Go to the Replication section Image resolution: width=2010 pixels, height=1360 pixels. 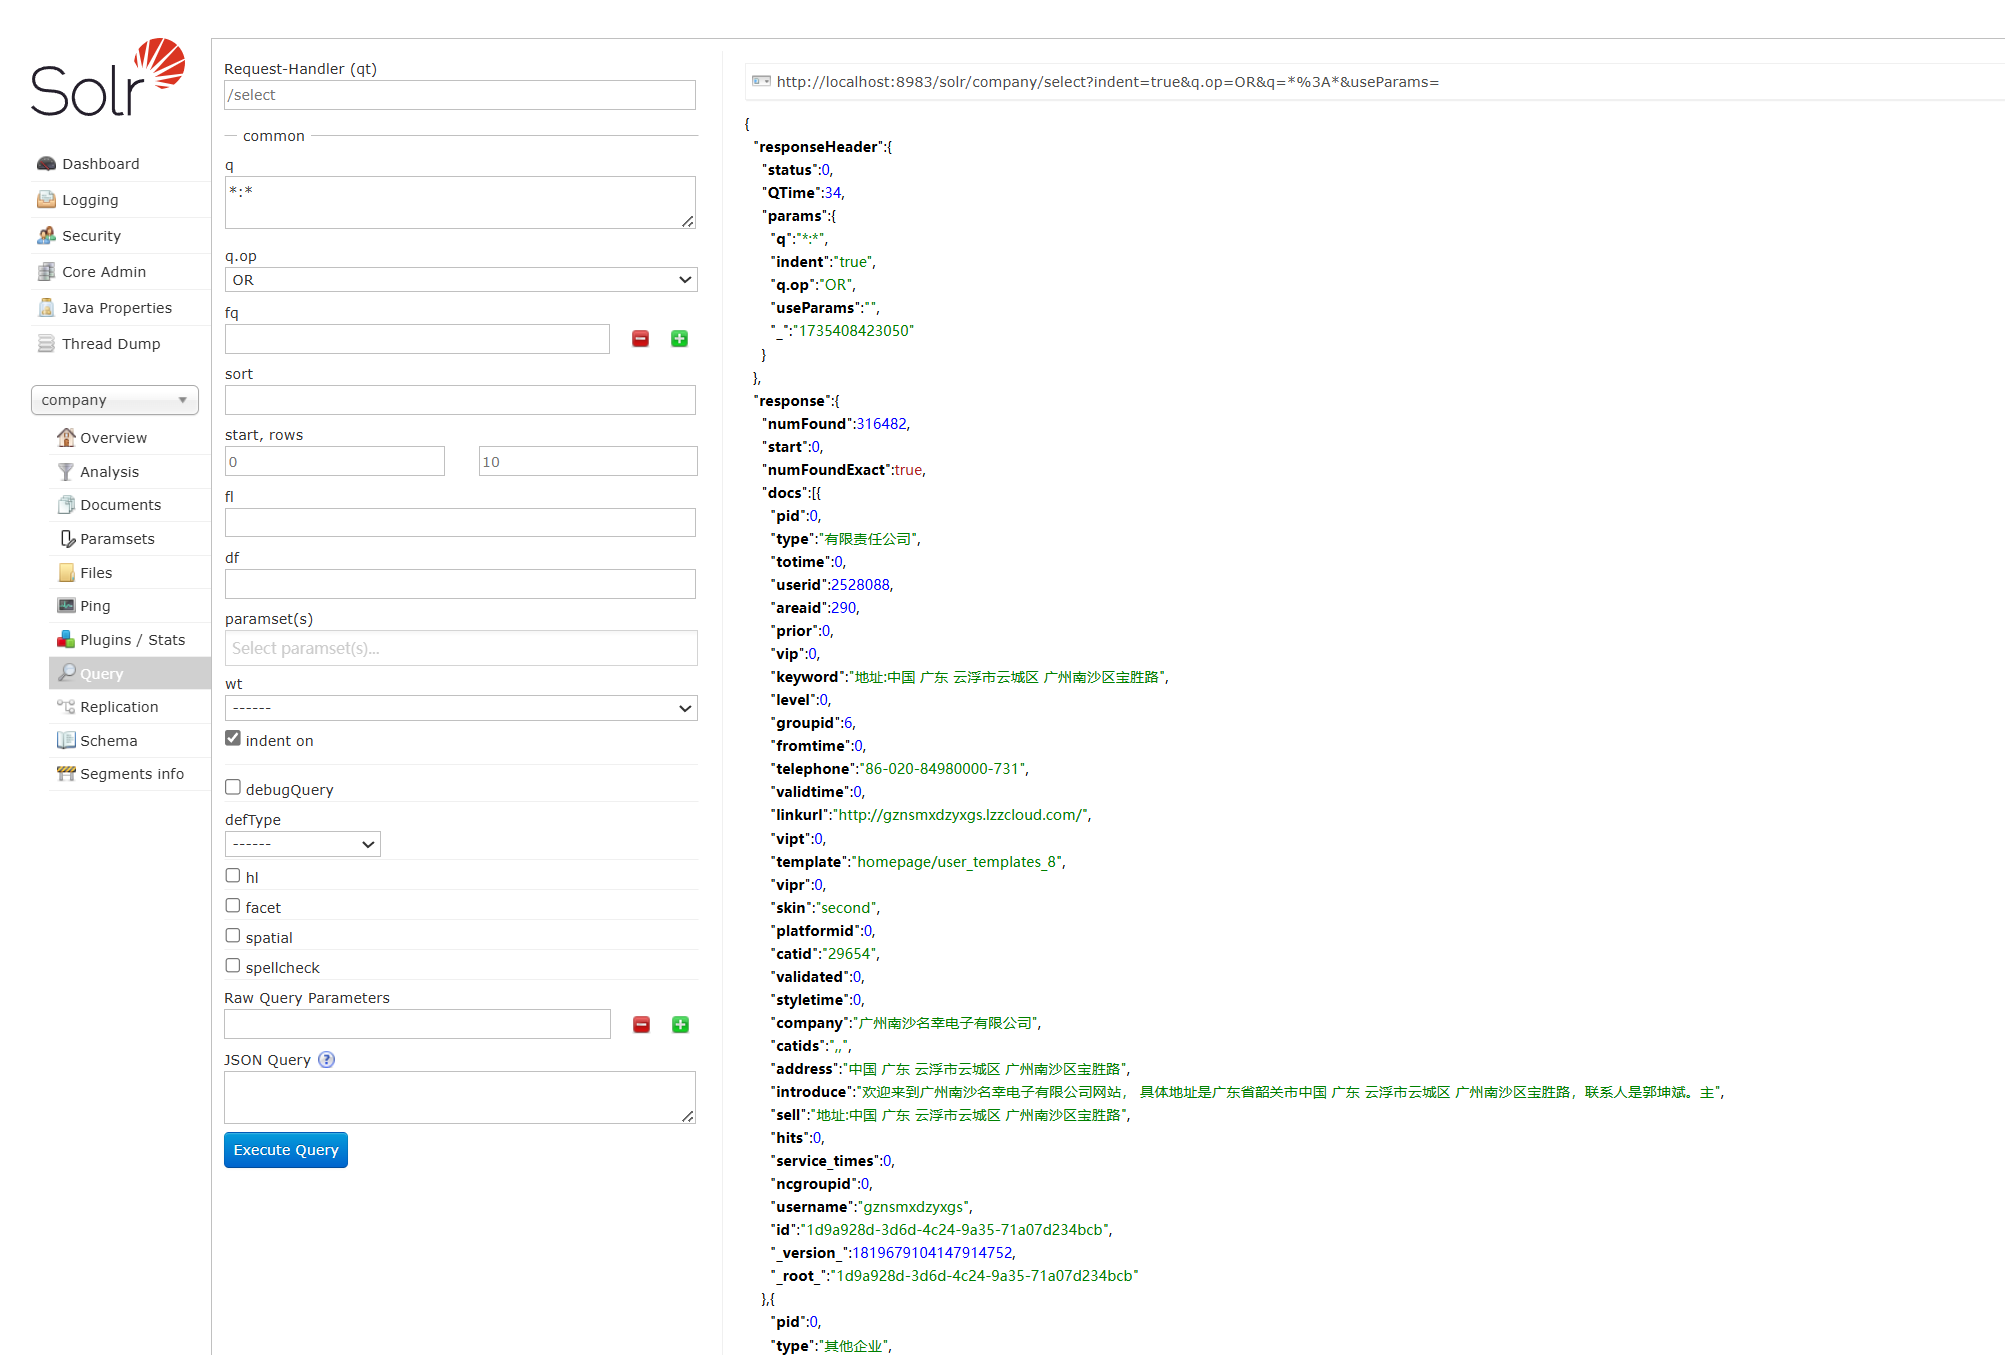click(x=119, y=707)
